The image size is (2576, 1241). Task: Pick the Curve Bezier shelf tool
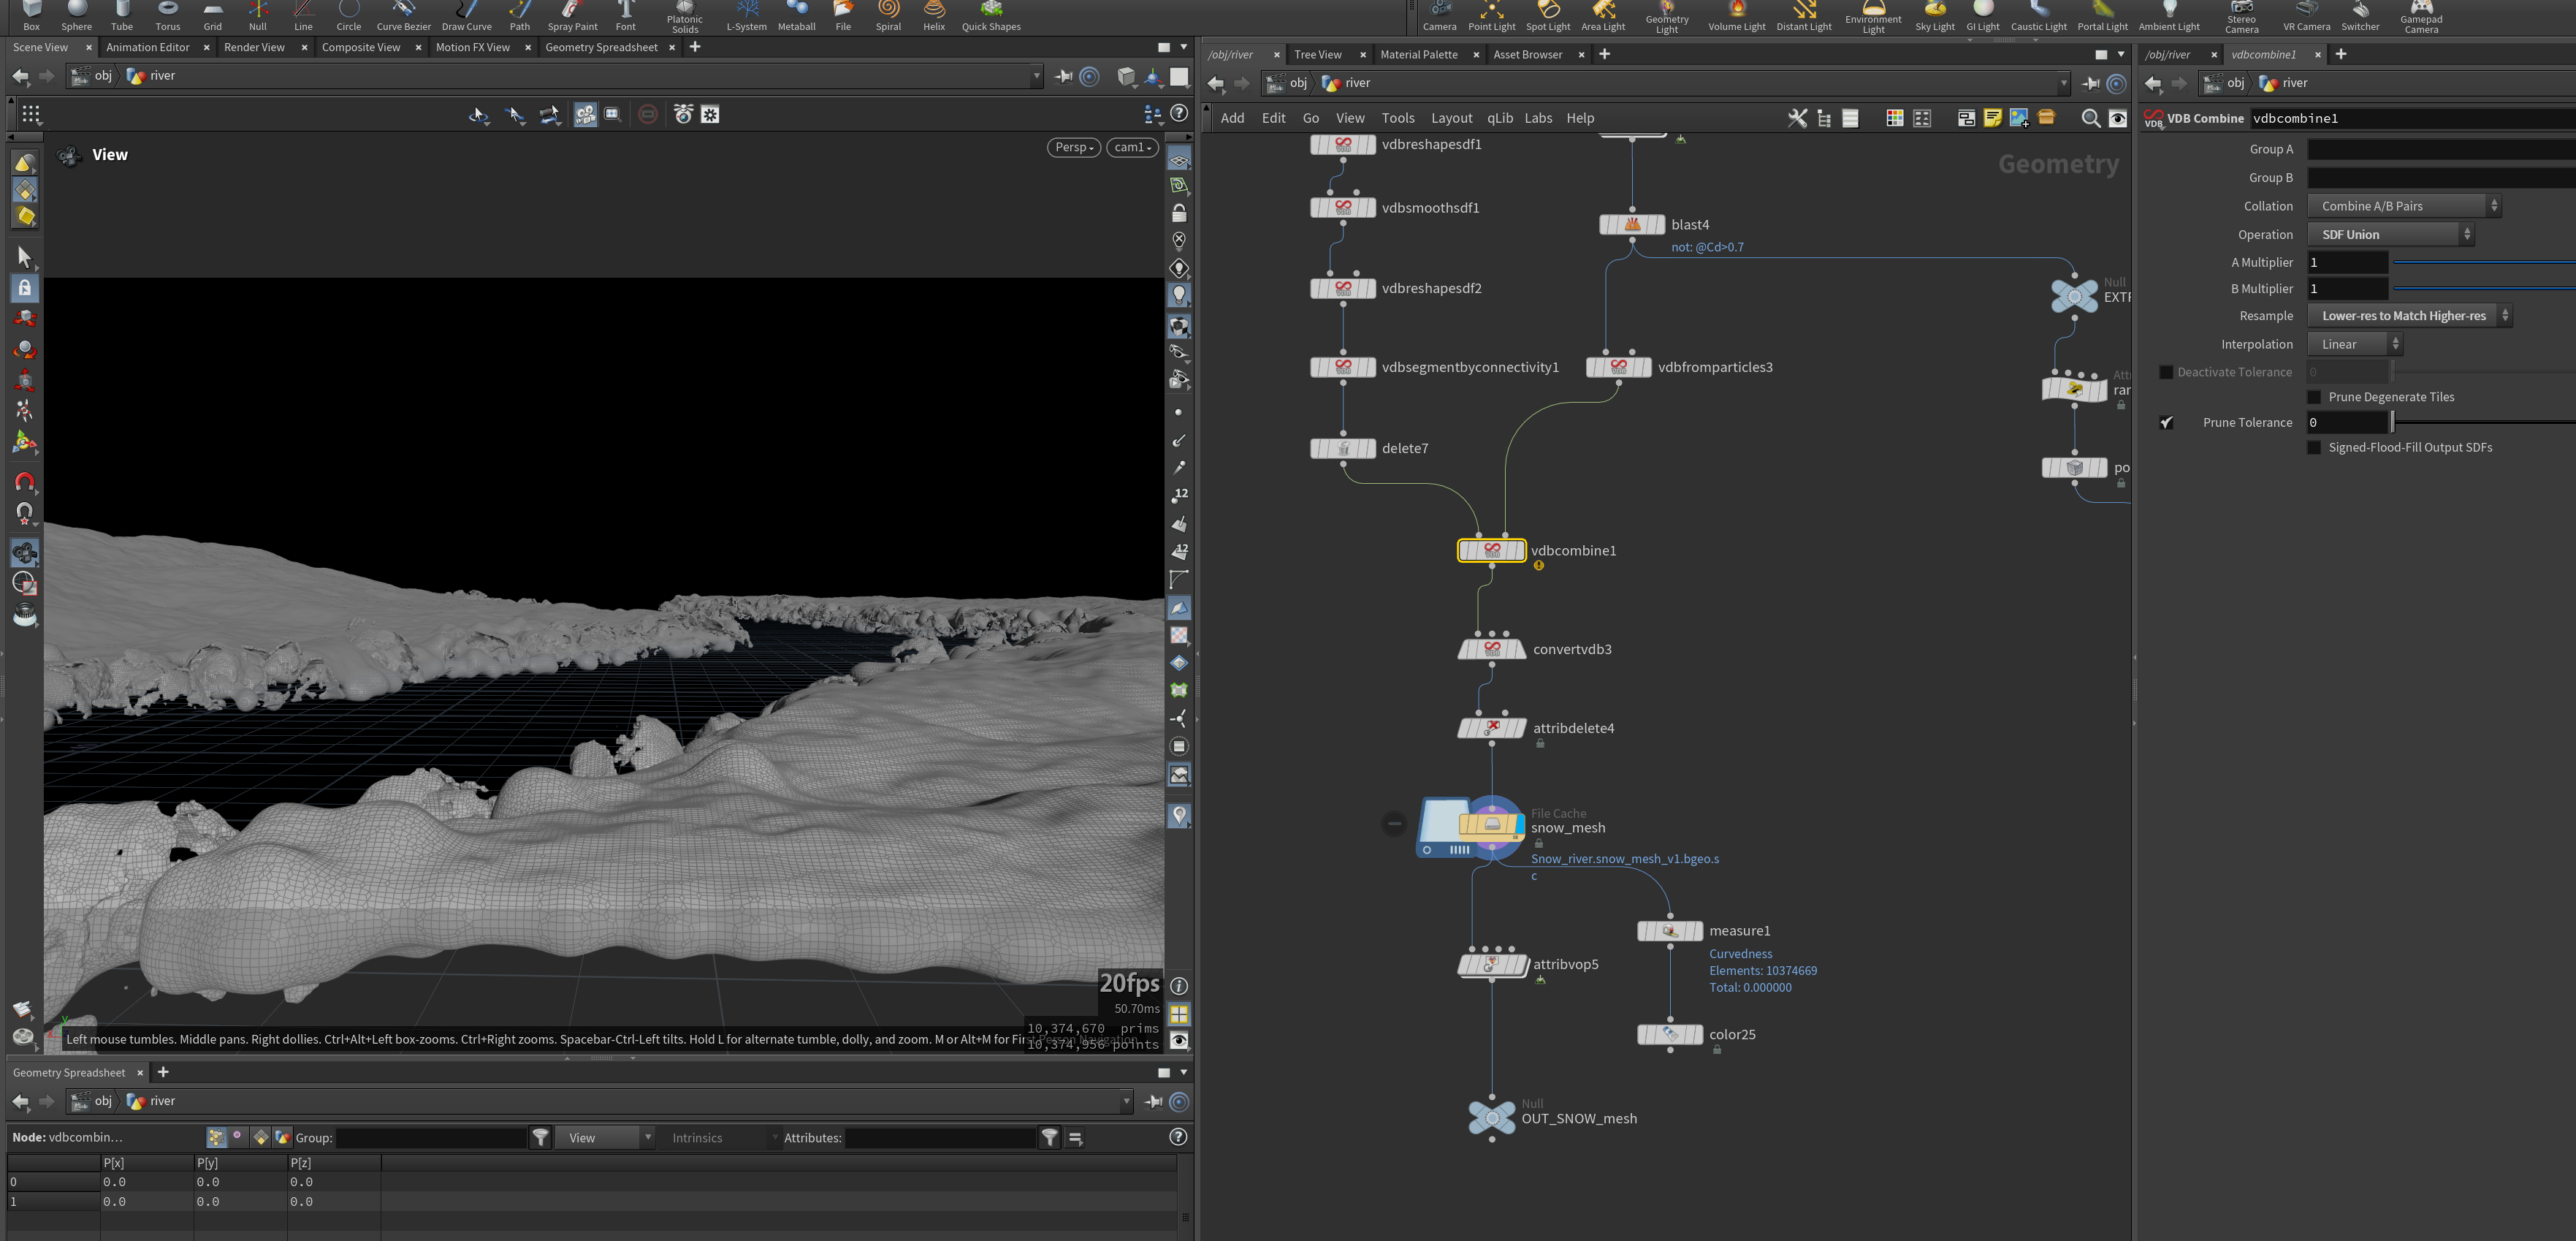(403, 17)
